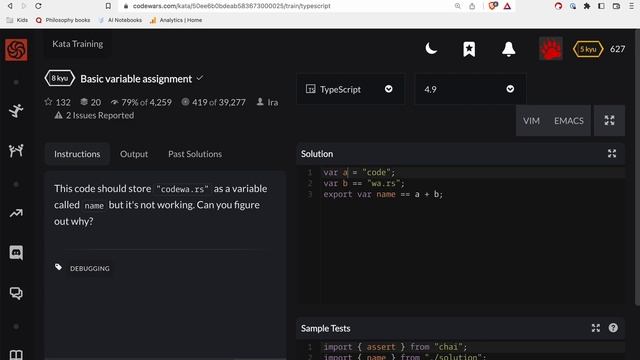Viewport: 640px width, 360px height.
Task: Open the Practice kata sidebar icon
Action: point(16,111)
